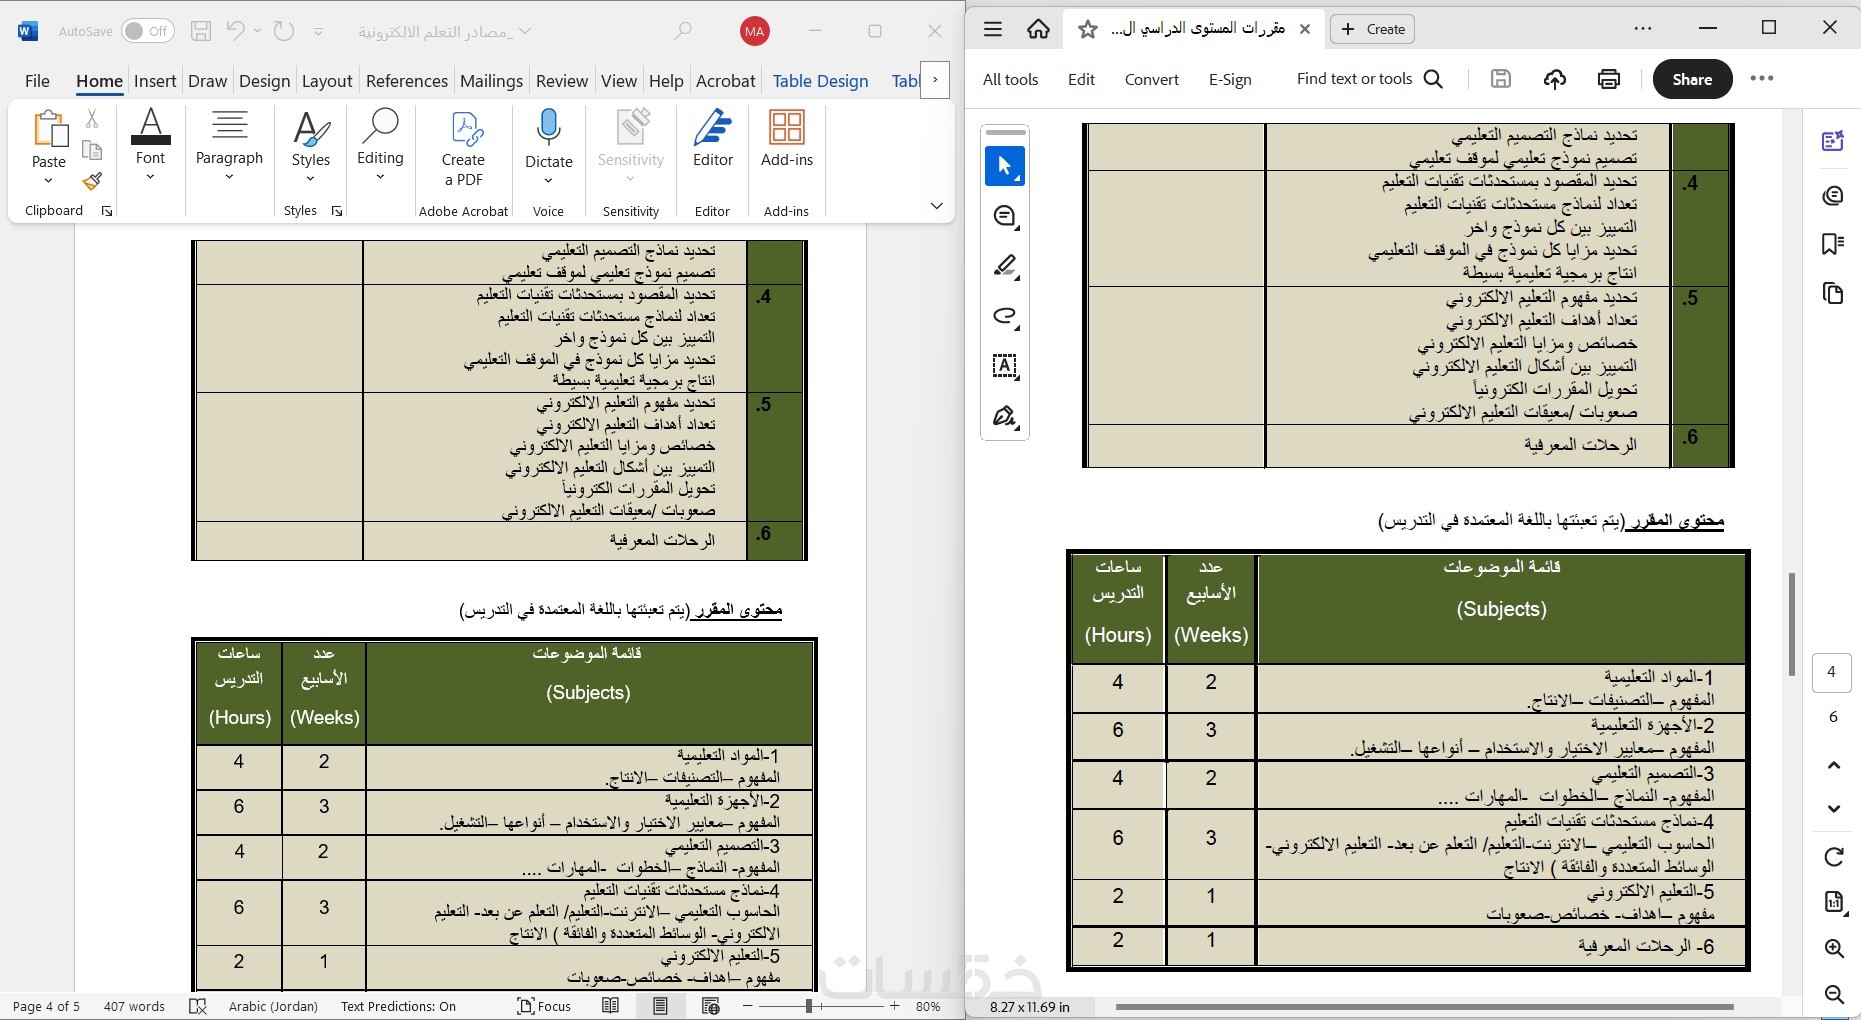1861x1020 pixels.
Task: Switch to the Design ribbon tab
Action: [265, 81]
